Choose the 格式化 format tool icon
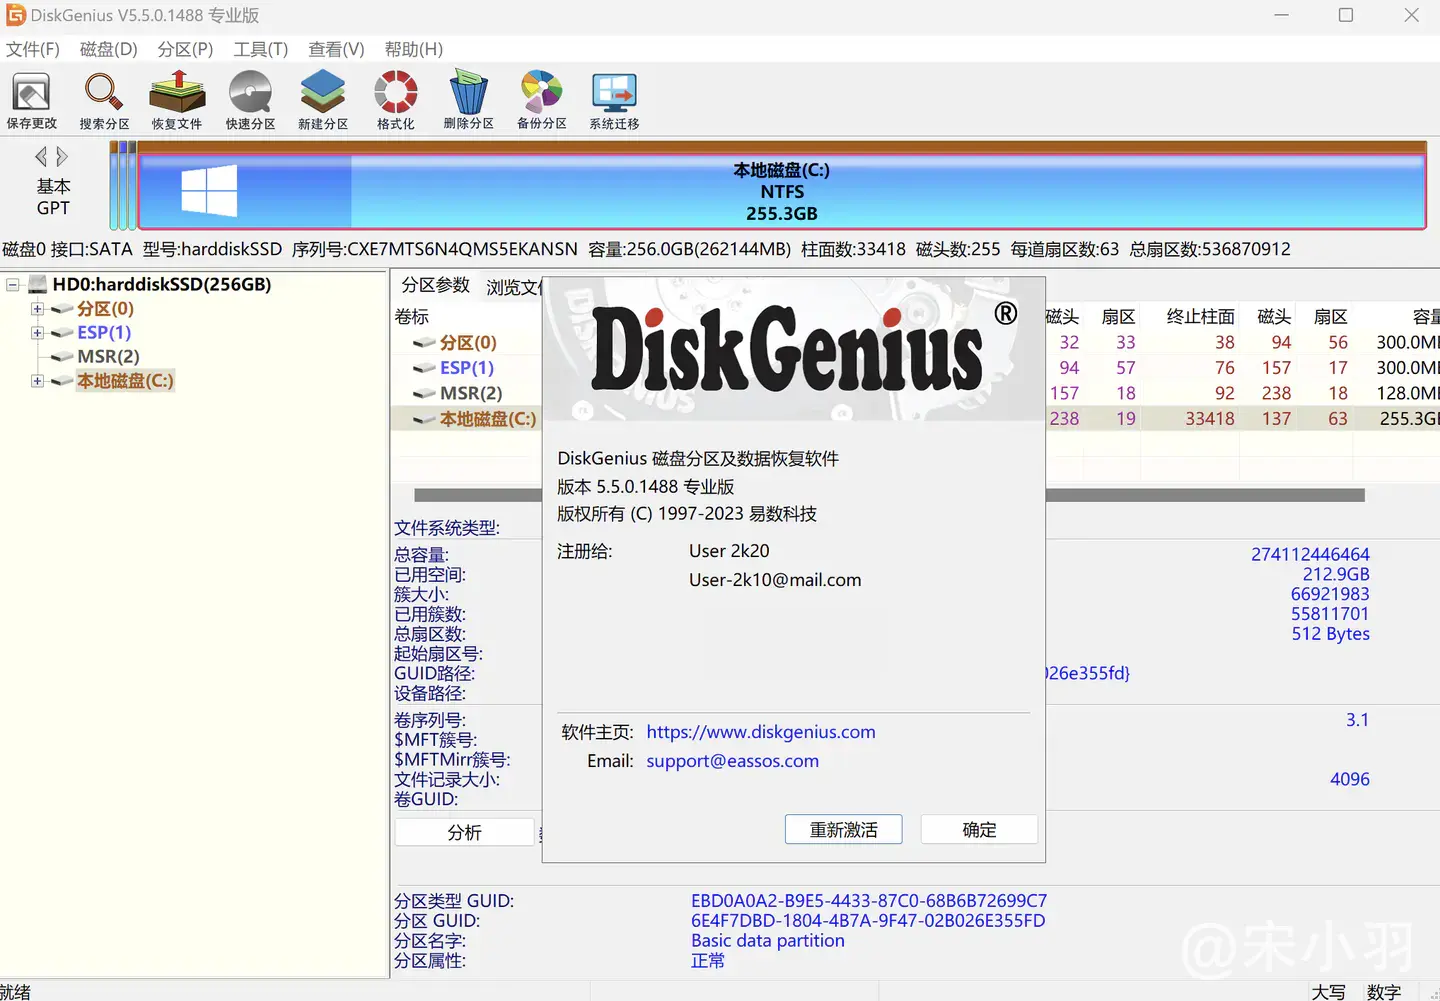1440x1001 pixels. 396,100
